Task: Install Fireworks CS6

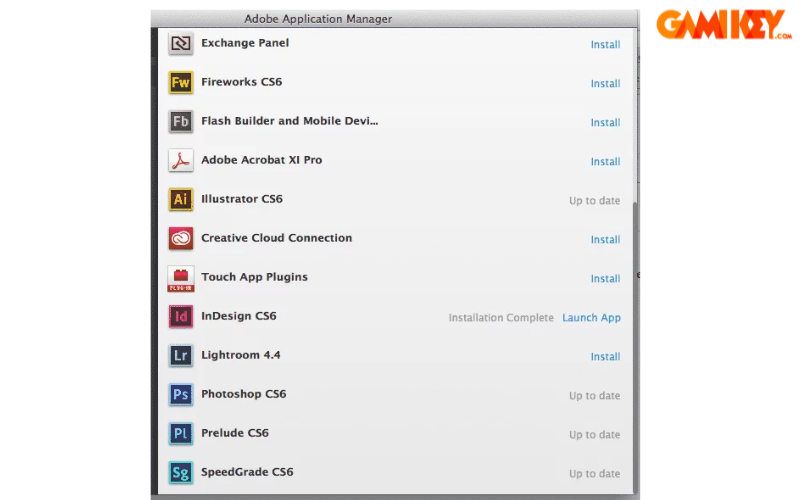Action: [x=605, y=83]
